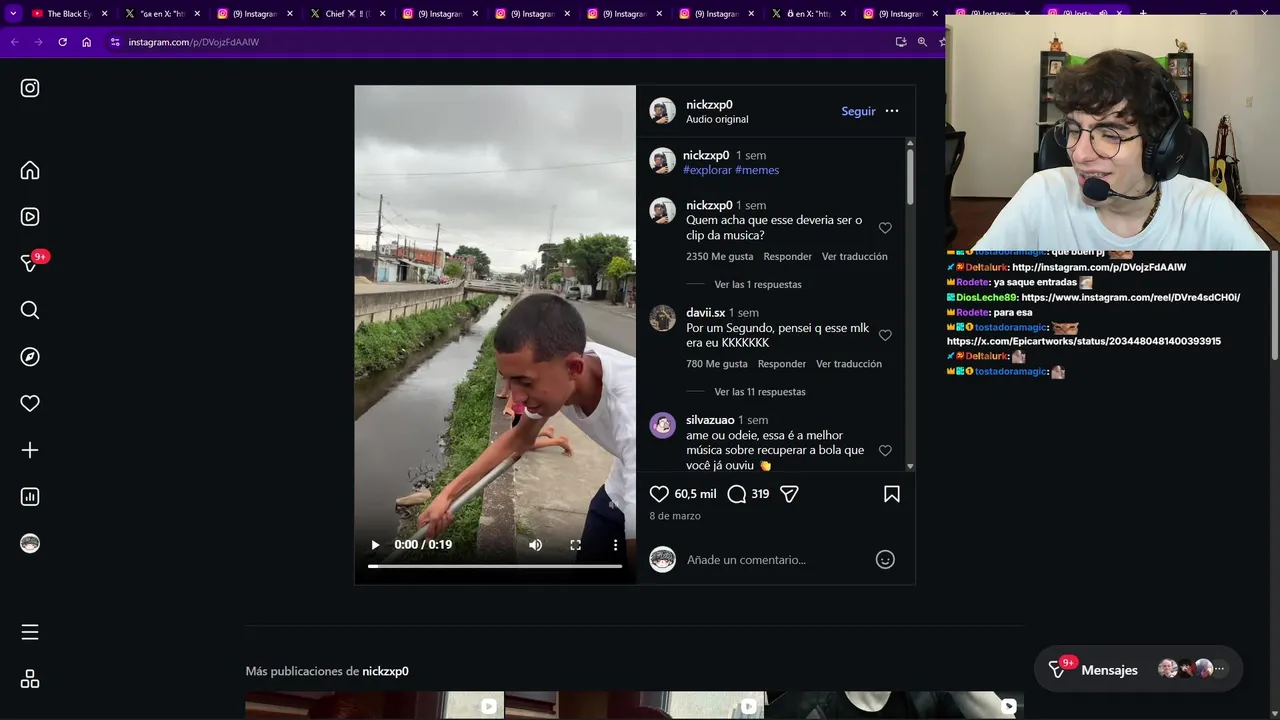Translate davii.sx's comment

pyautogui.click(x=848, y=364)
